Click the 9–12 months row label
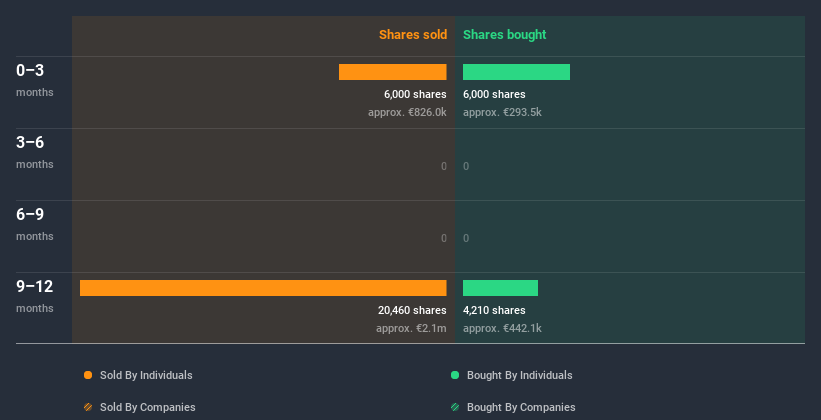Viewport: 821px width, 420px height. (x=35, y=296)
